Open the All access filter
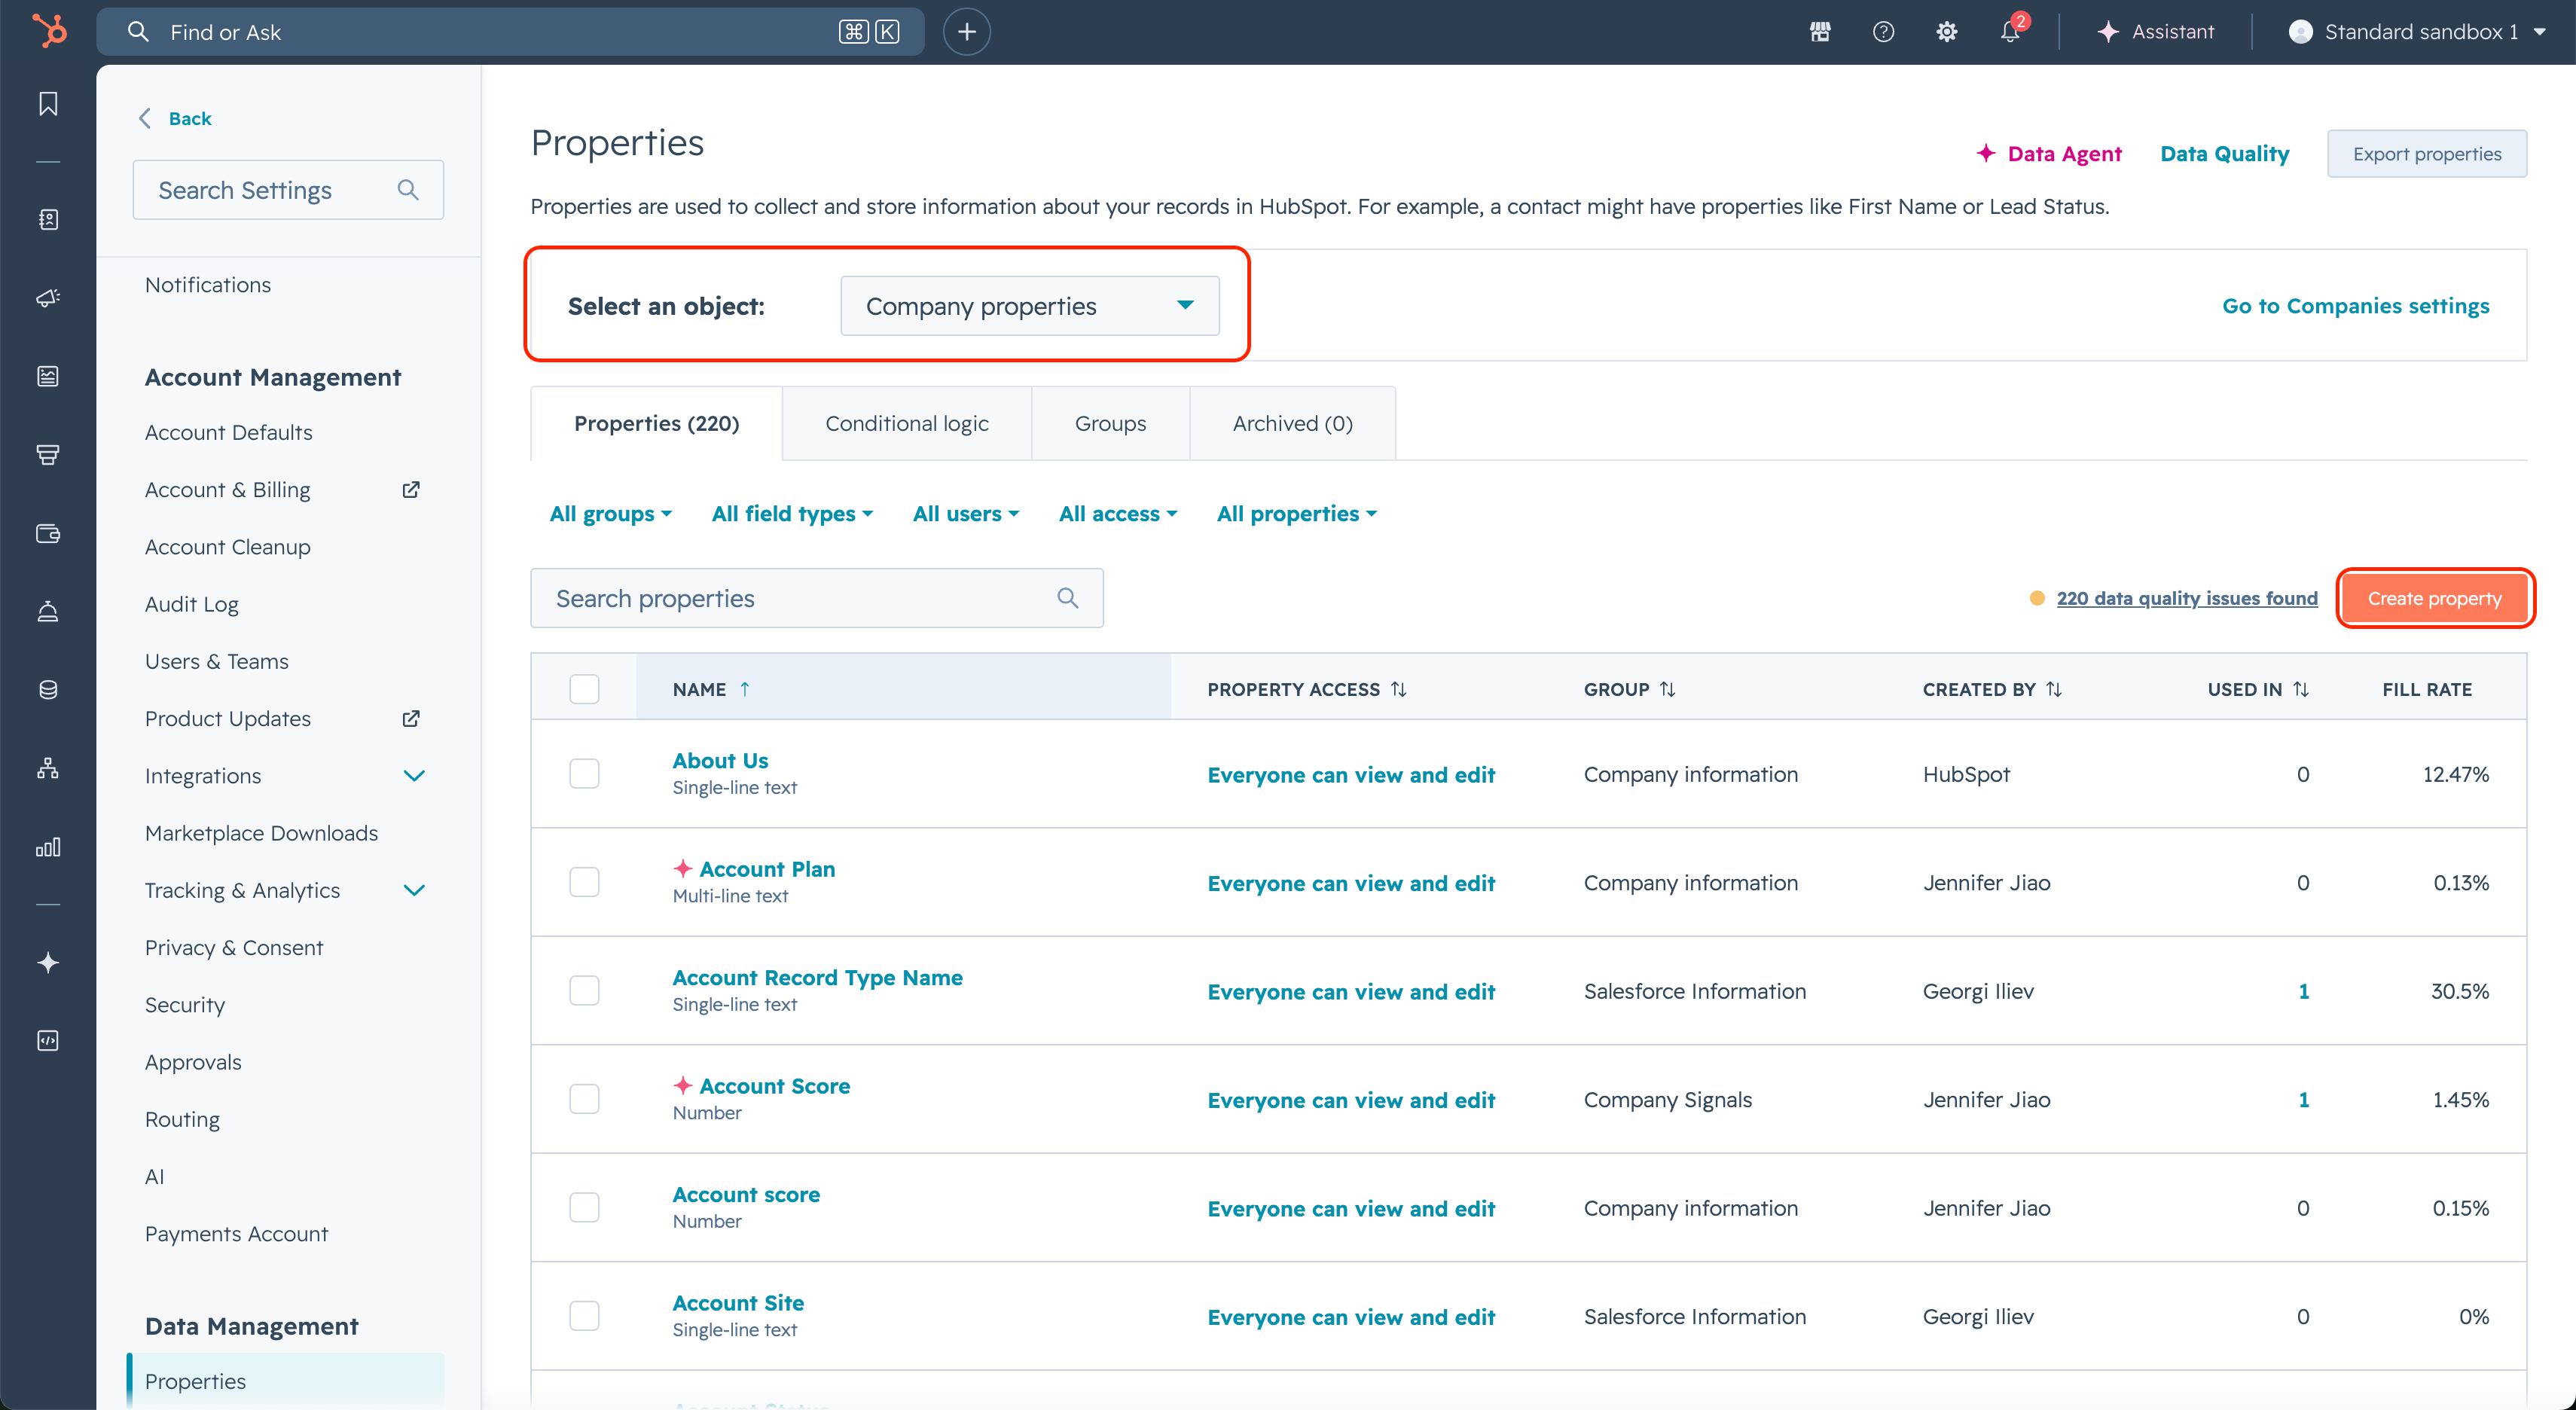The width and height of the screenshot is (2576, 1410). (1118, 514)
